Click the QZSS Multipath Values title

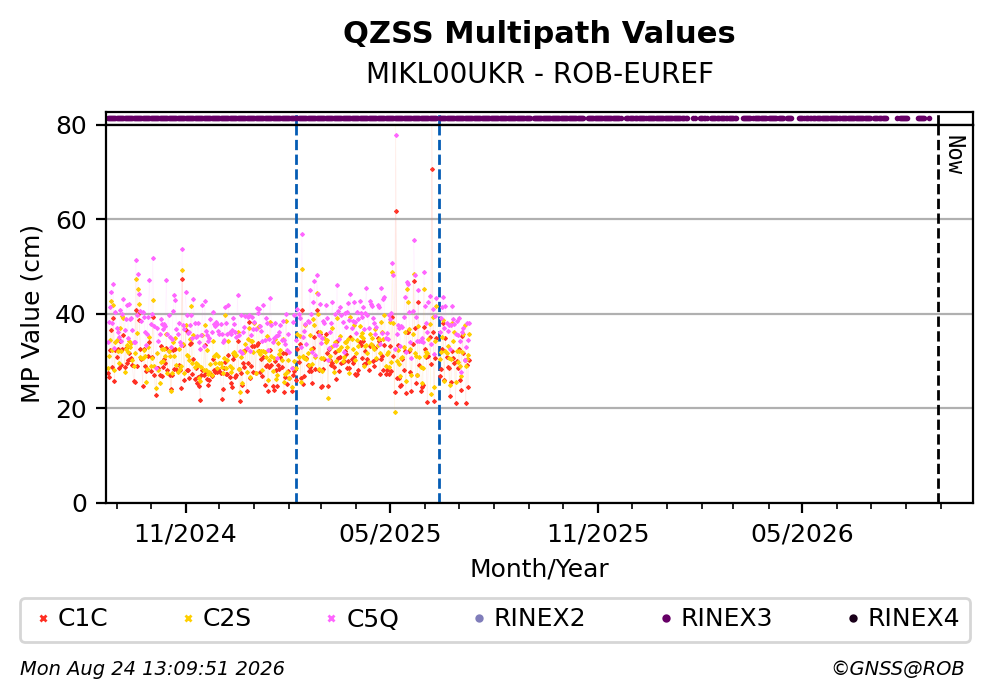[x=539, y=33]
